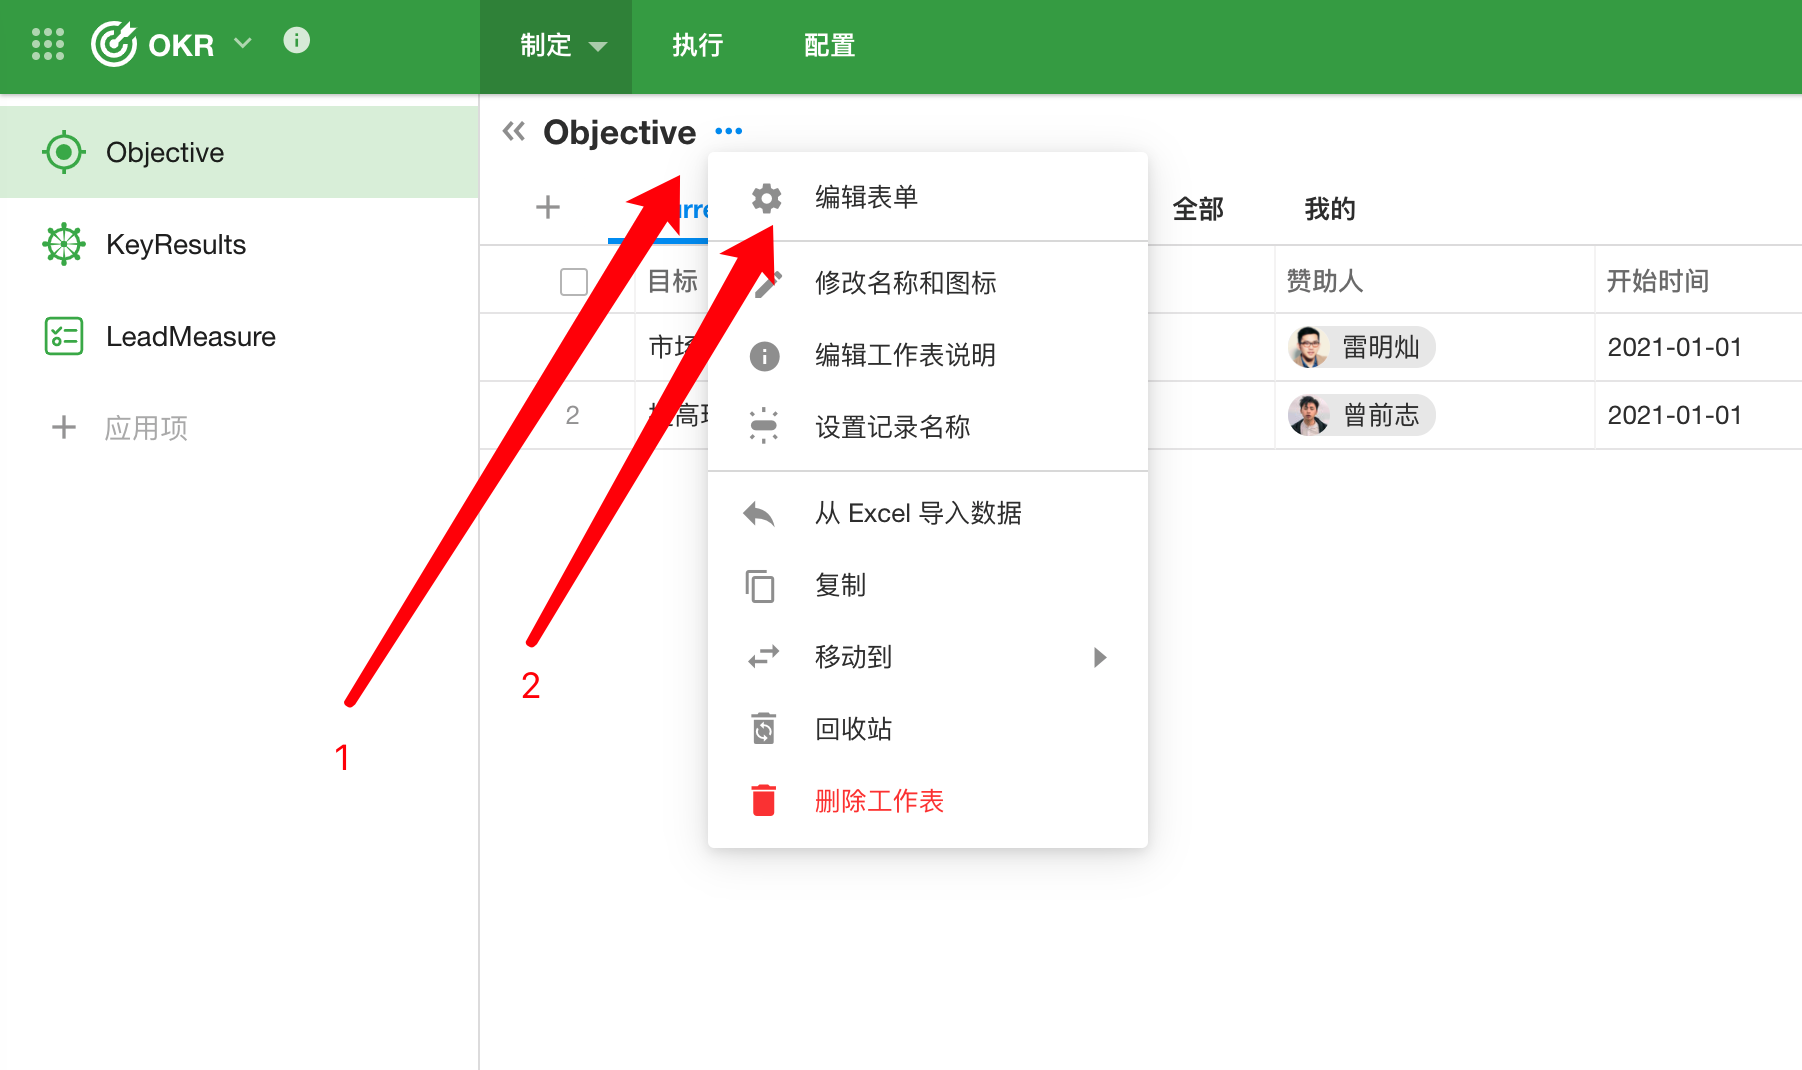Switch to the 配置 tab
The image size is (1802, 1070).
tap(830, 46)
